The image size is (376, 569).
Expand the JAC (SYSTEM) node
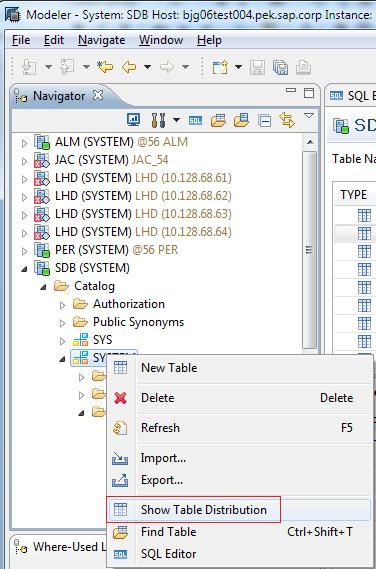coord(24,160)
